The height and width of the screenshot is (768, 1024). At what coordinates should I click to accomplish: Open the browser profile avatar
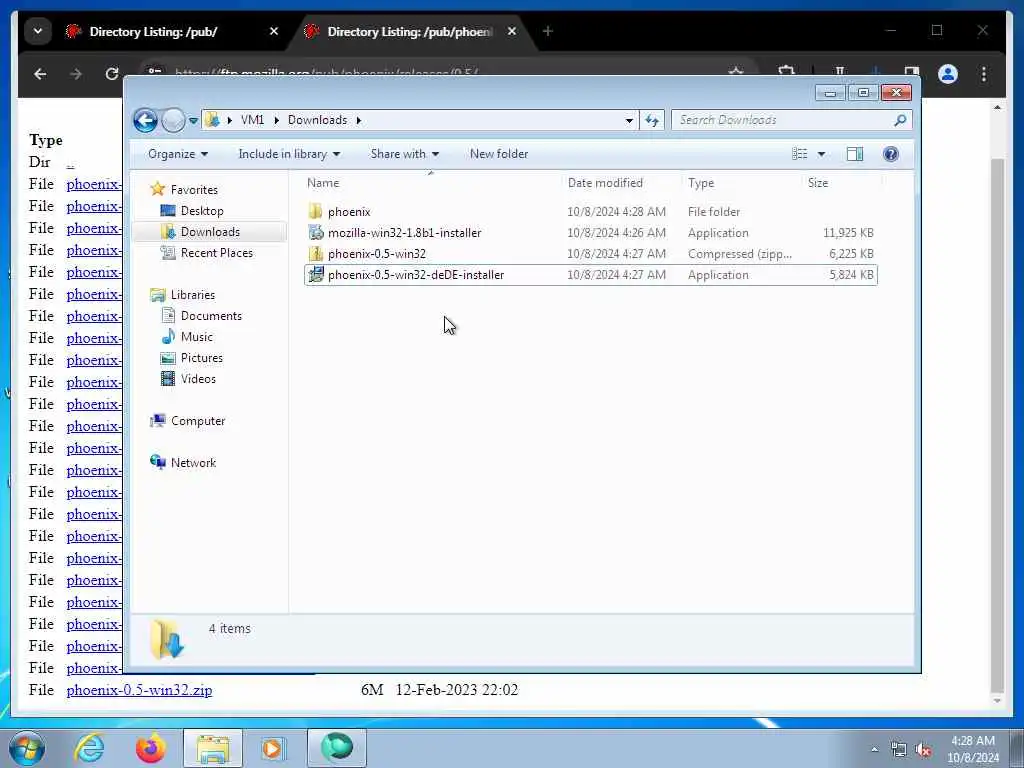coord(948,74)
